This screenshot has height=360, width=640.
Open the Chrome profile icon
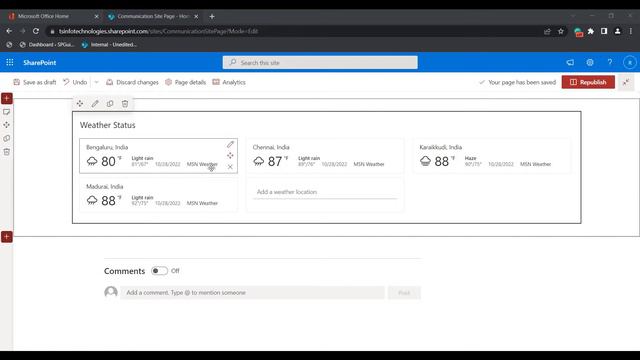pyautogui.click(x=618, y=31)
